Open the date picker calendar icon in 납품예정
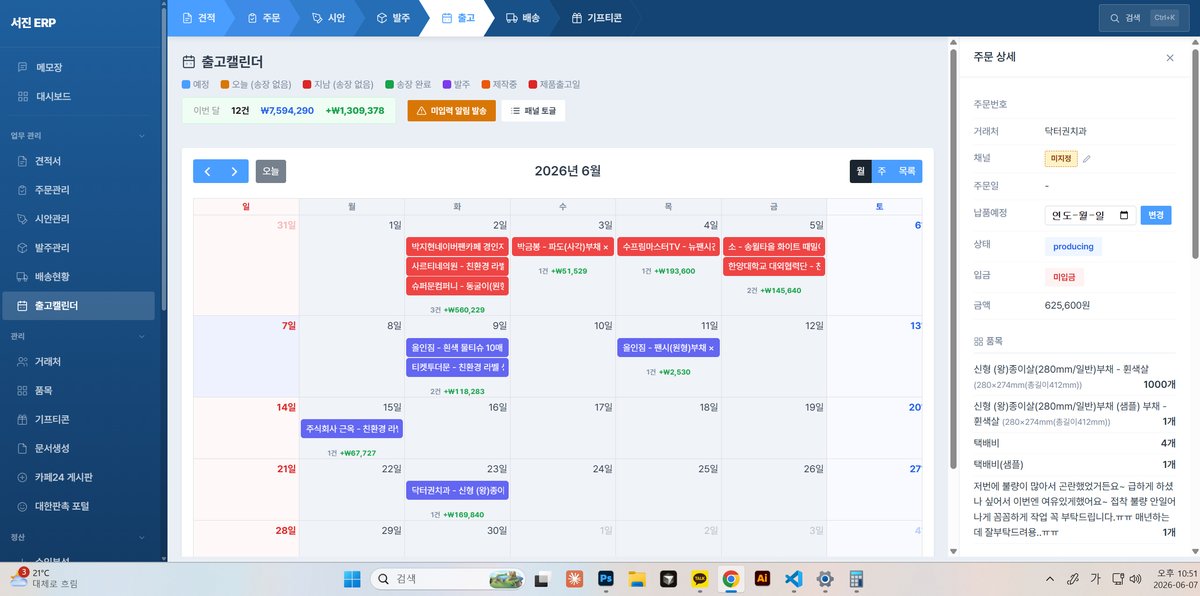Screen dimensions: 1200x596 pos(1124,215)
